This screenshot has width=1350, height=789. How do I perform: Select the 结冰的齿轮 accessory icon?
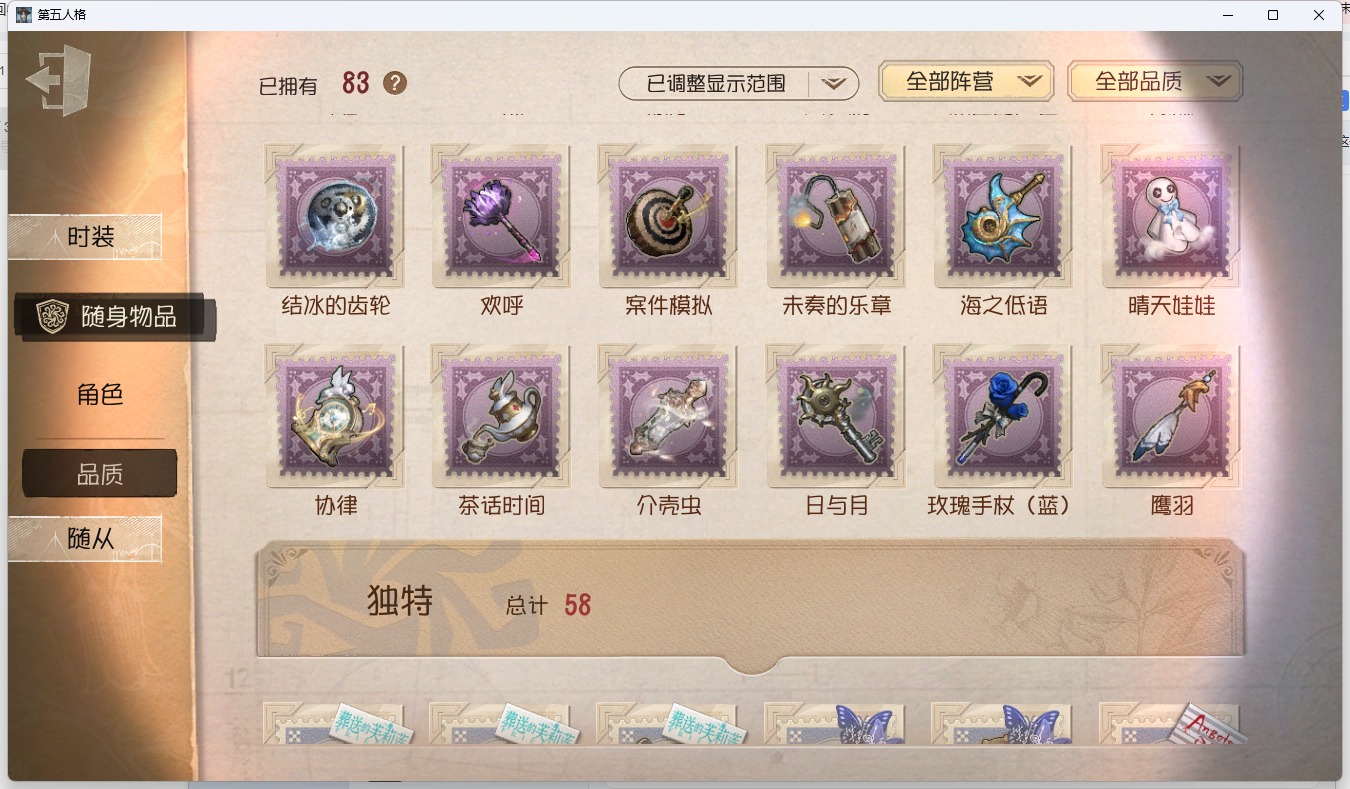click(x=335, y=216)
